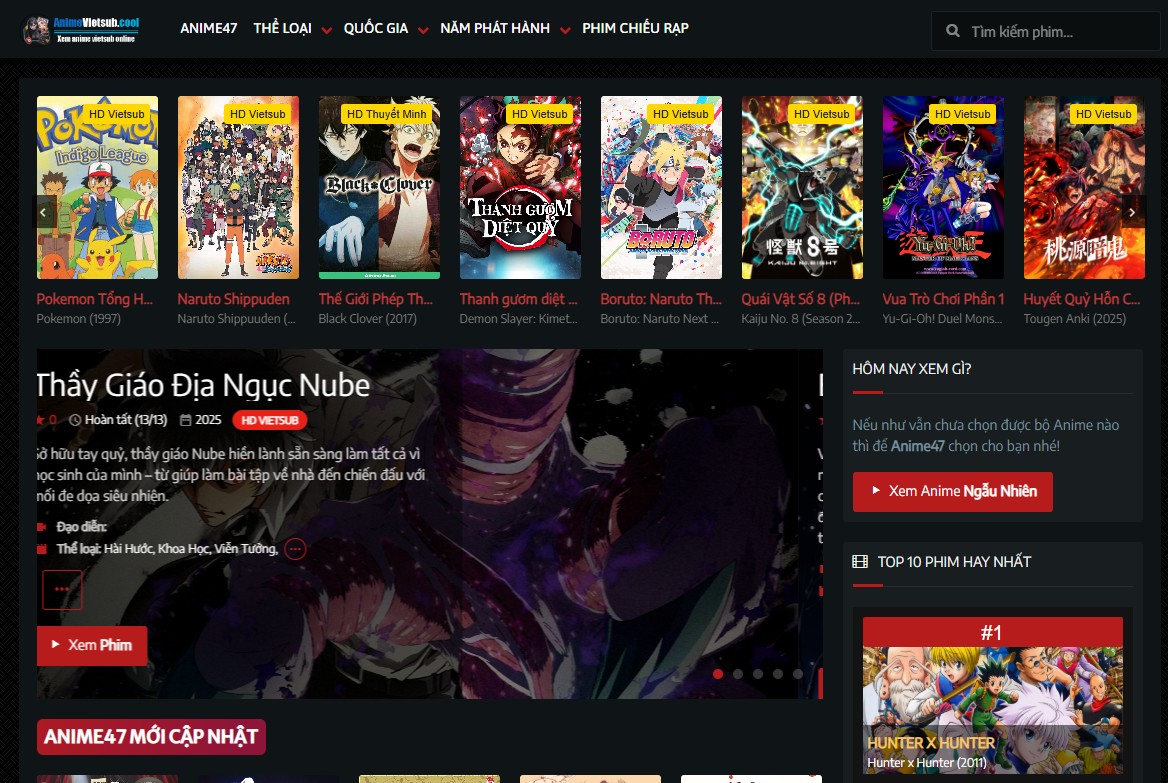The height and width of the screenshot is (783, 1168).
Task: Click the square ellipsis more-info button
Action: click(x=62, y=589)
